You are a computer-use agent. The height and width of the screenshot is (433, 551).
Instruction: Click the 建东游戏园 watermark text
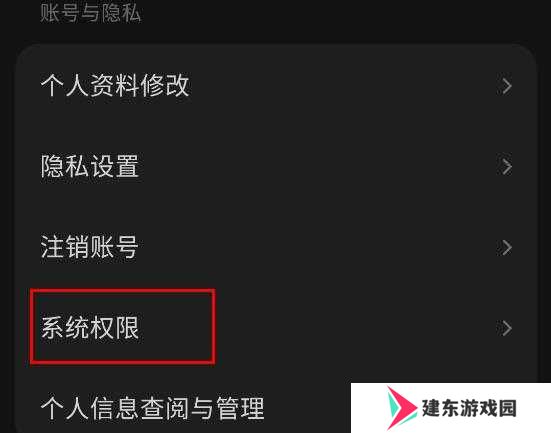tap(469, 408)
